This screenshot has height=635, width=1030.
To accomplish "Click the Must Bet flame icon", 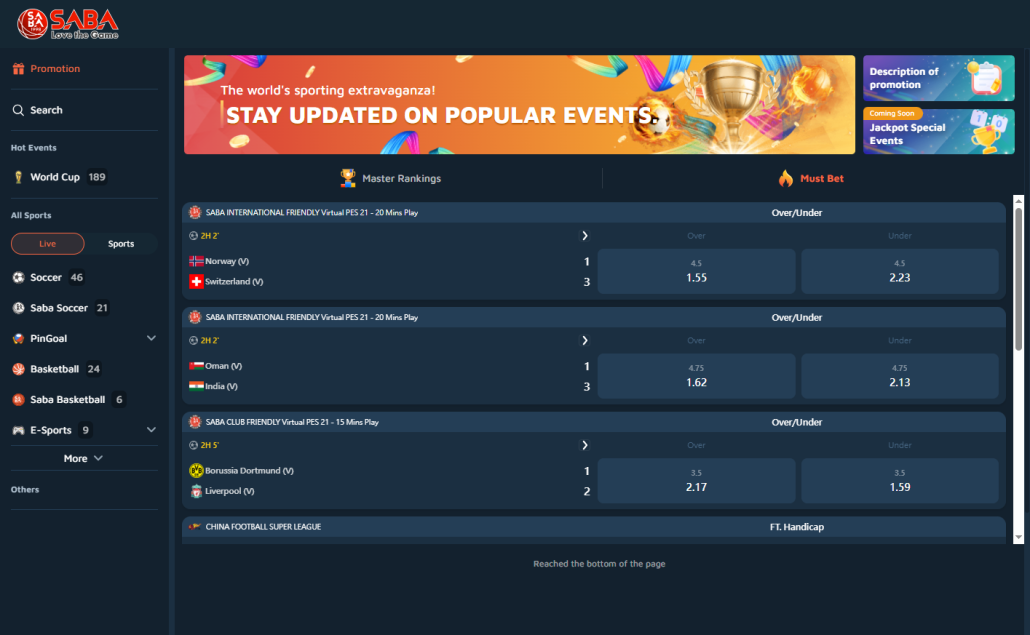I will [x=786, y=178].
